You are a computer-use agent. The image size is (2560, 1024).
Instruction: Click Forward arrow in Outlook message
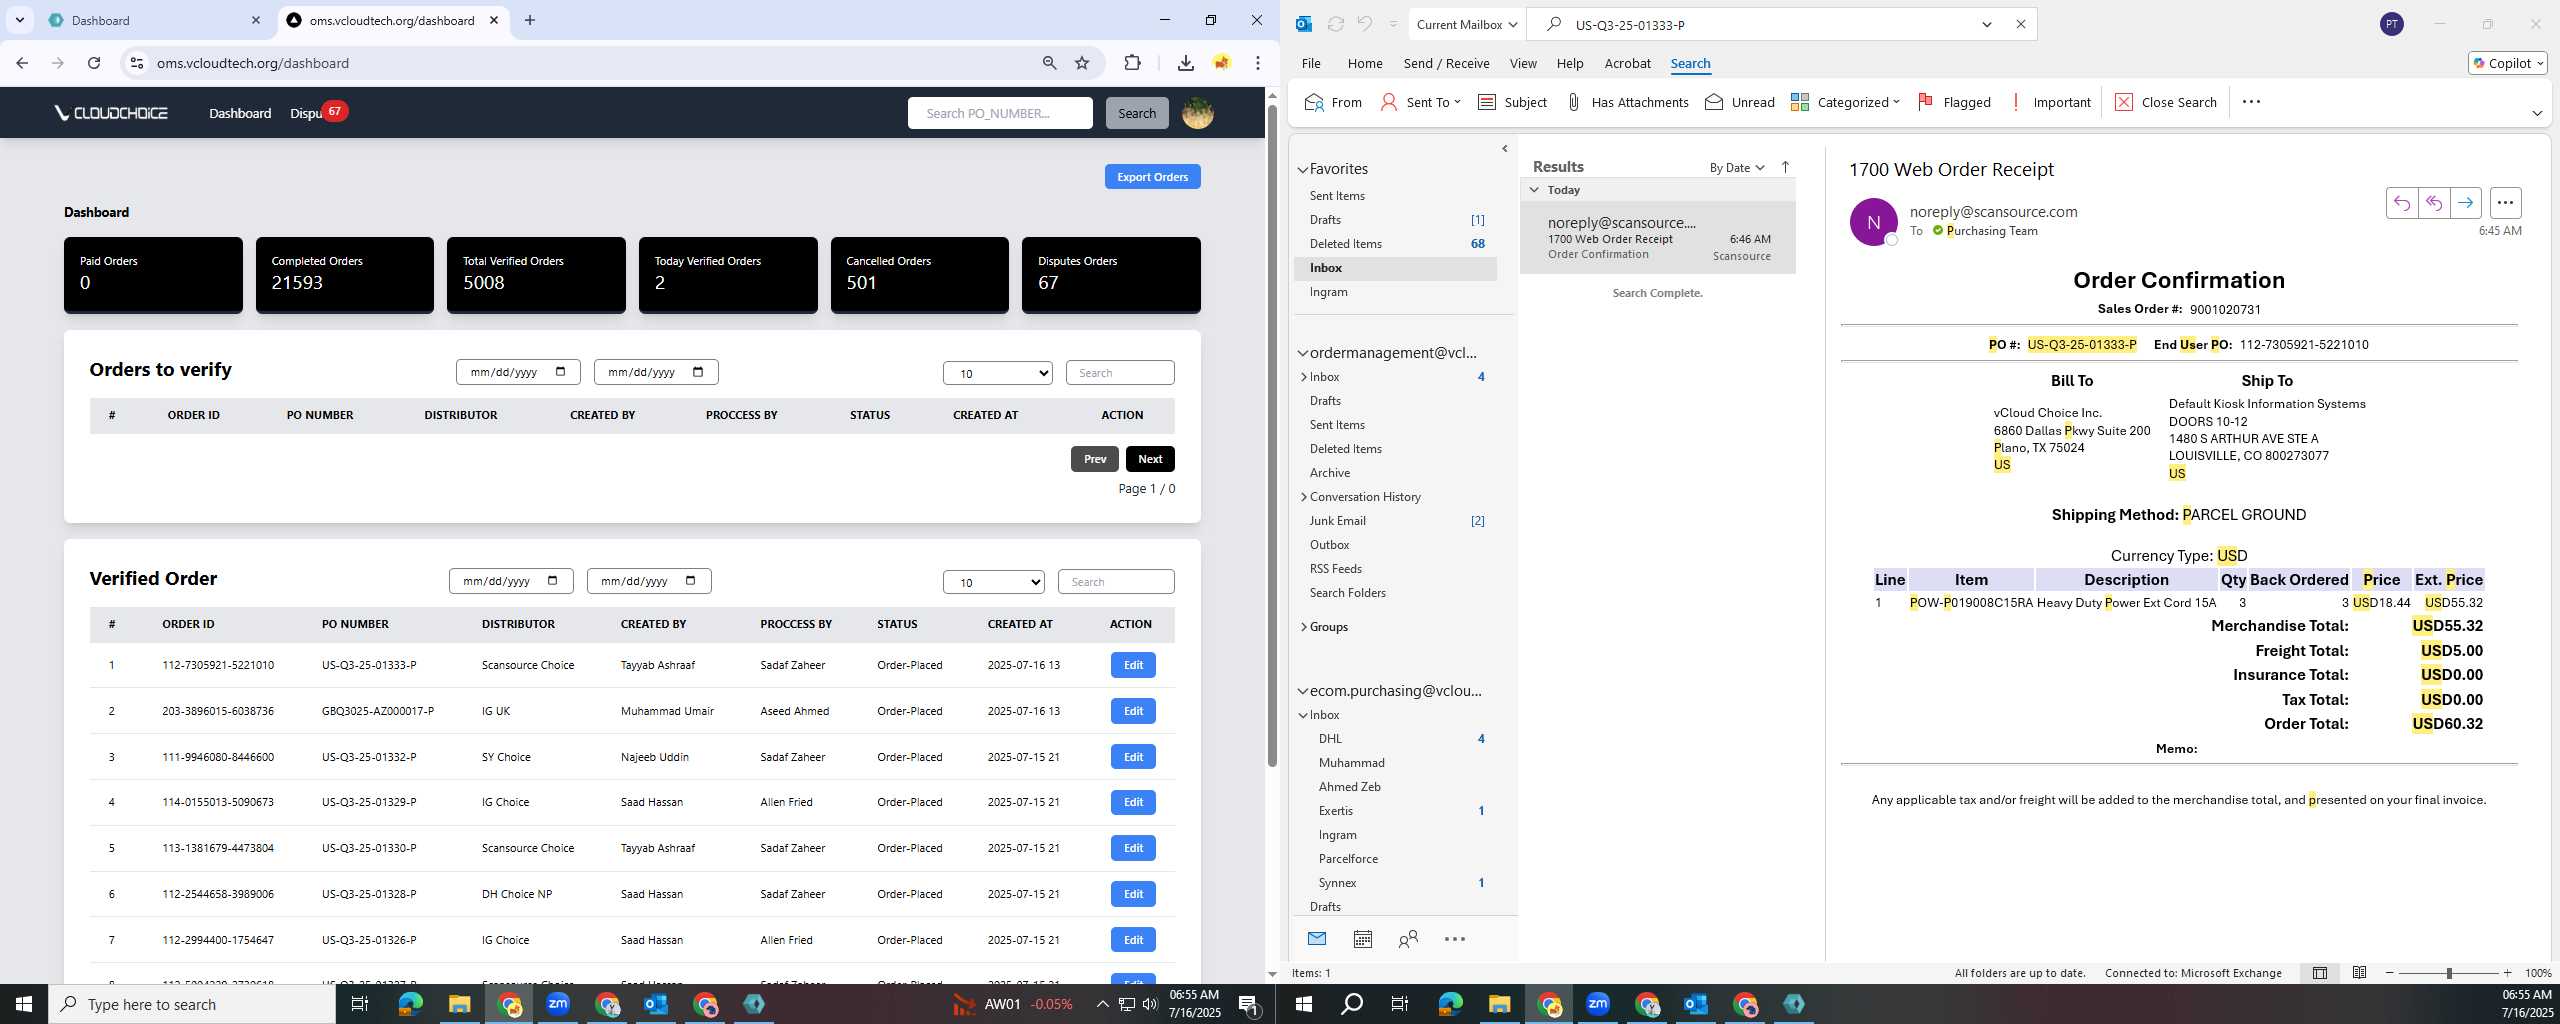pyautogui.click(x=2465, y=203)
